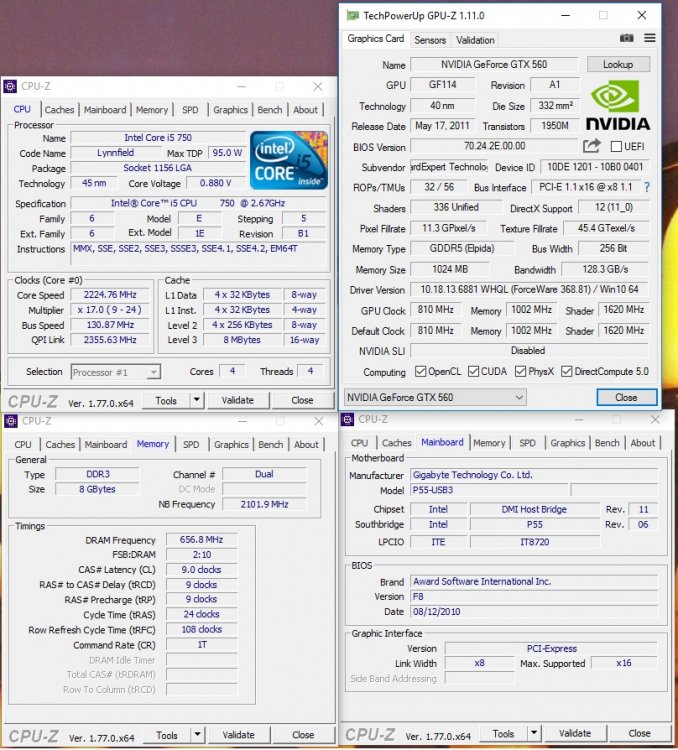Click the CPU Name value Intel Core i5 750

click(158, 138)
